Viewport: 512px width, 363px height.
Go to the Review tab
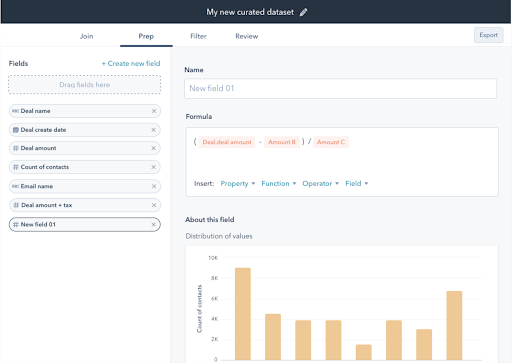[247, 36]
